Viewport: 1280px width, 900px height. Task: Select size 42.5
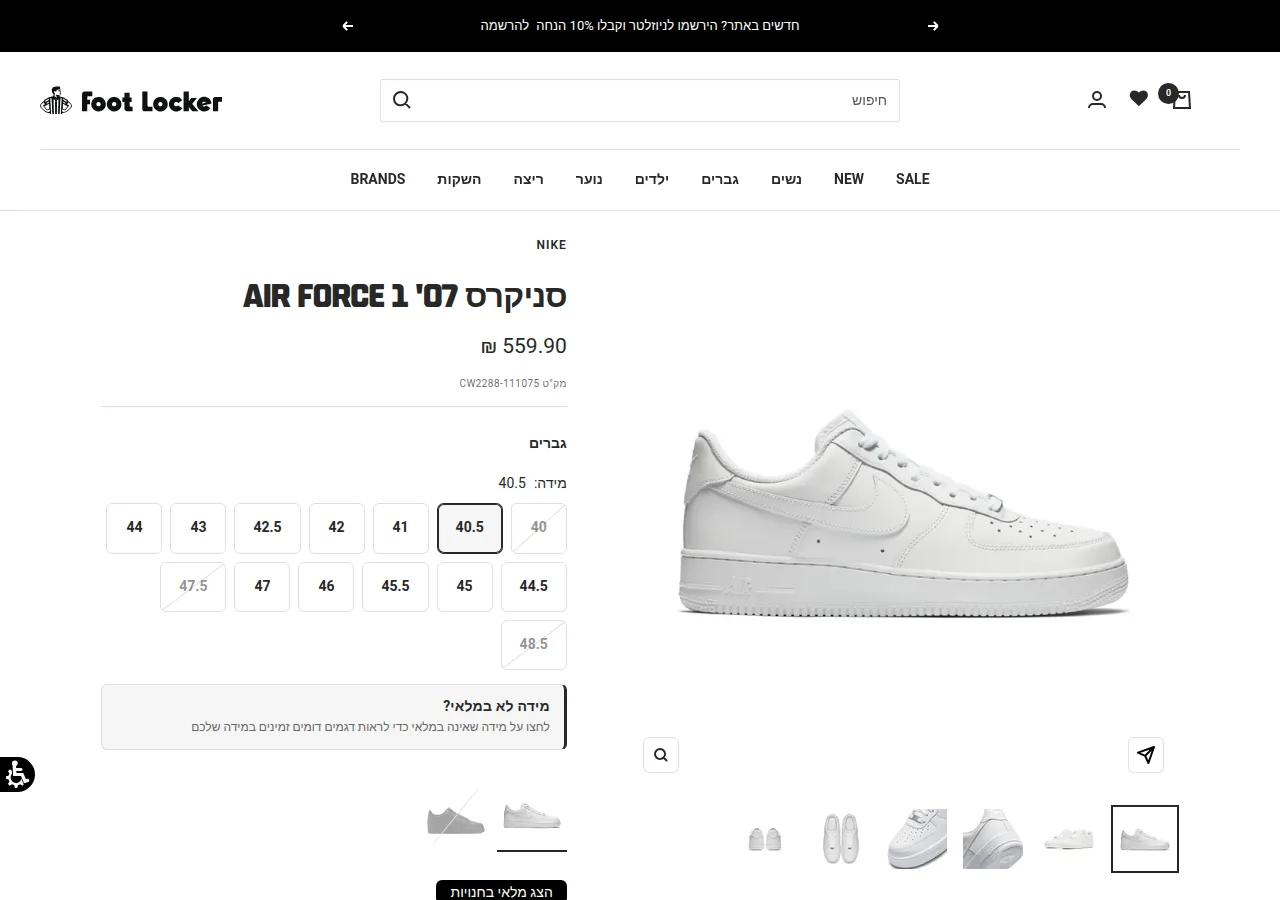[x=267, y=528]
